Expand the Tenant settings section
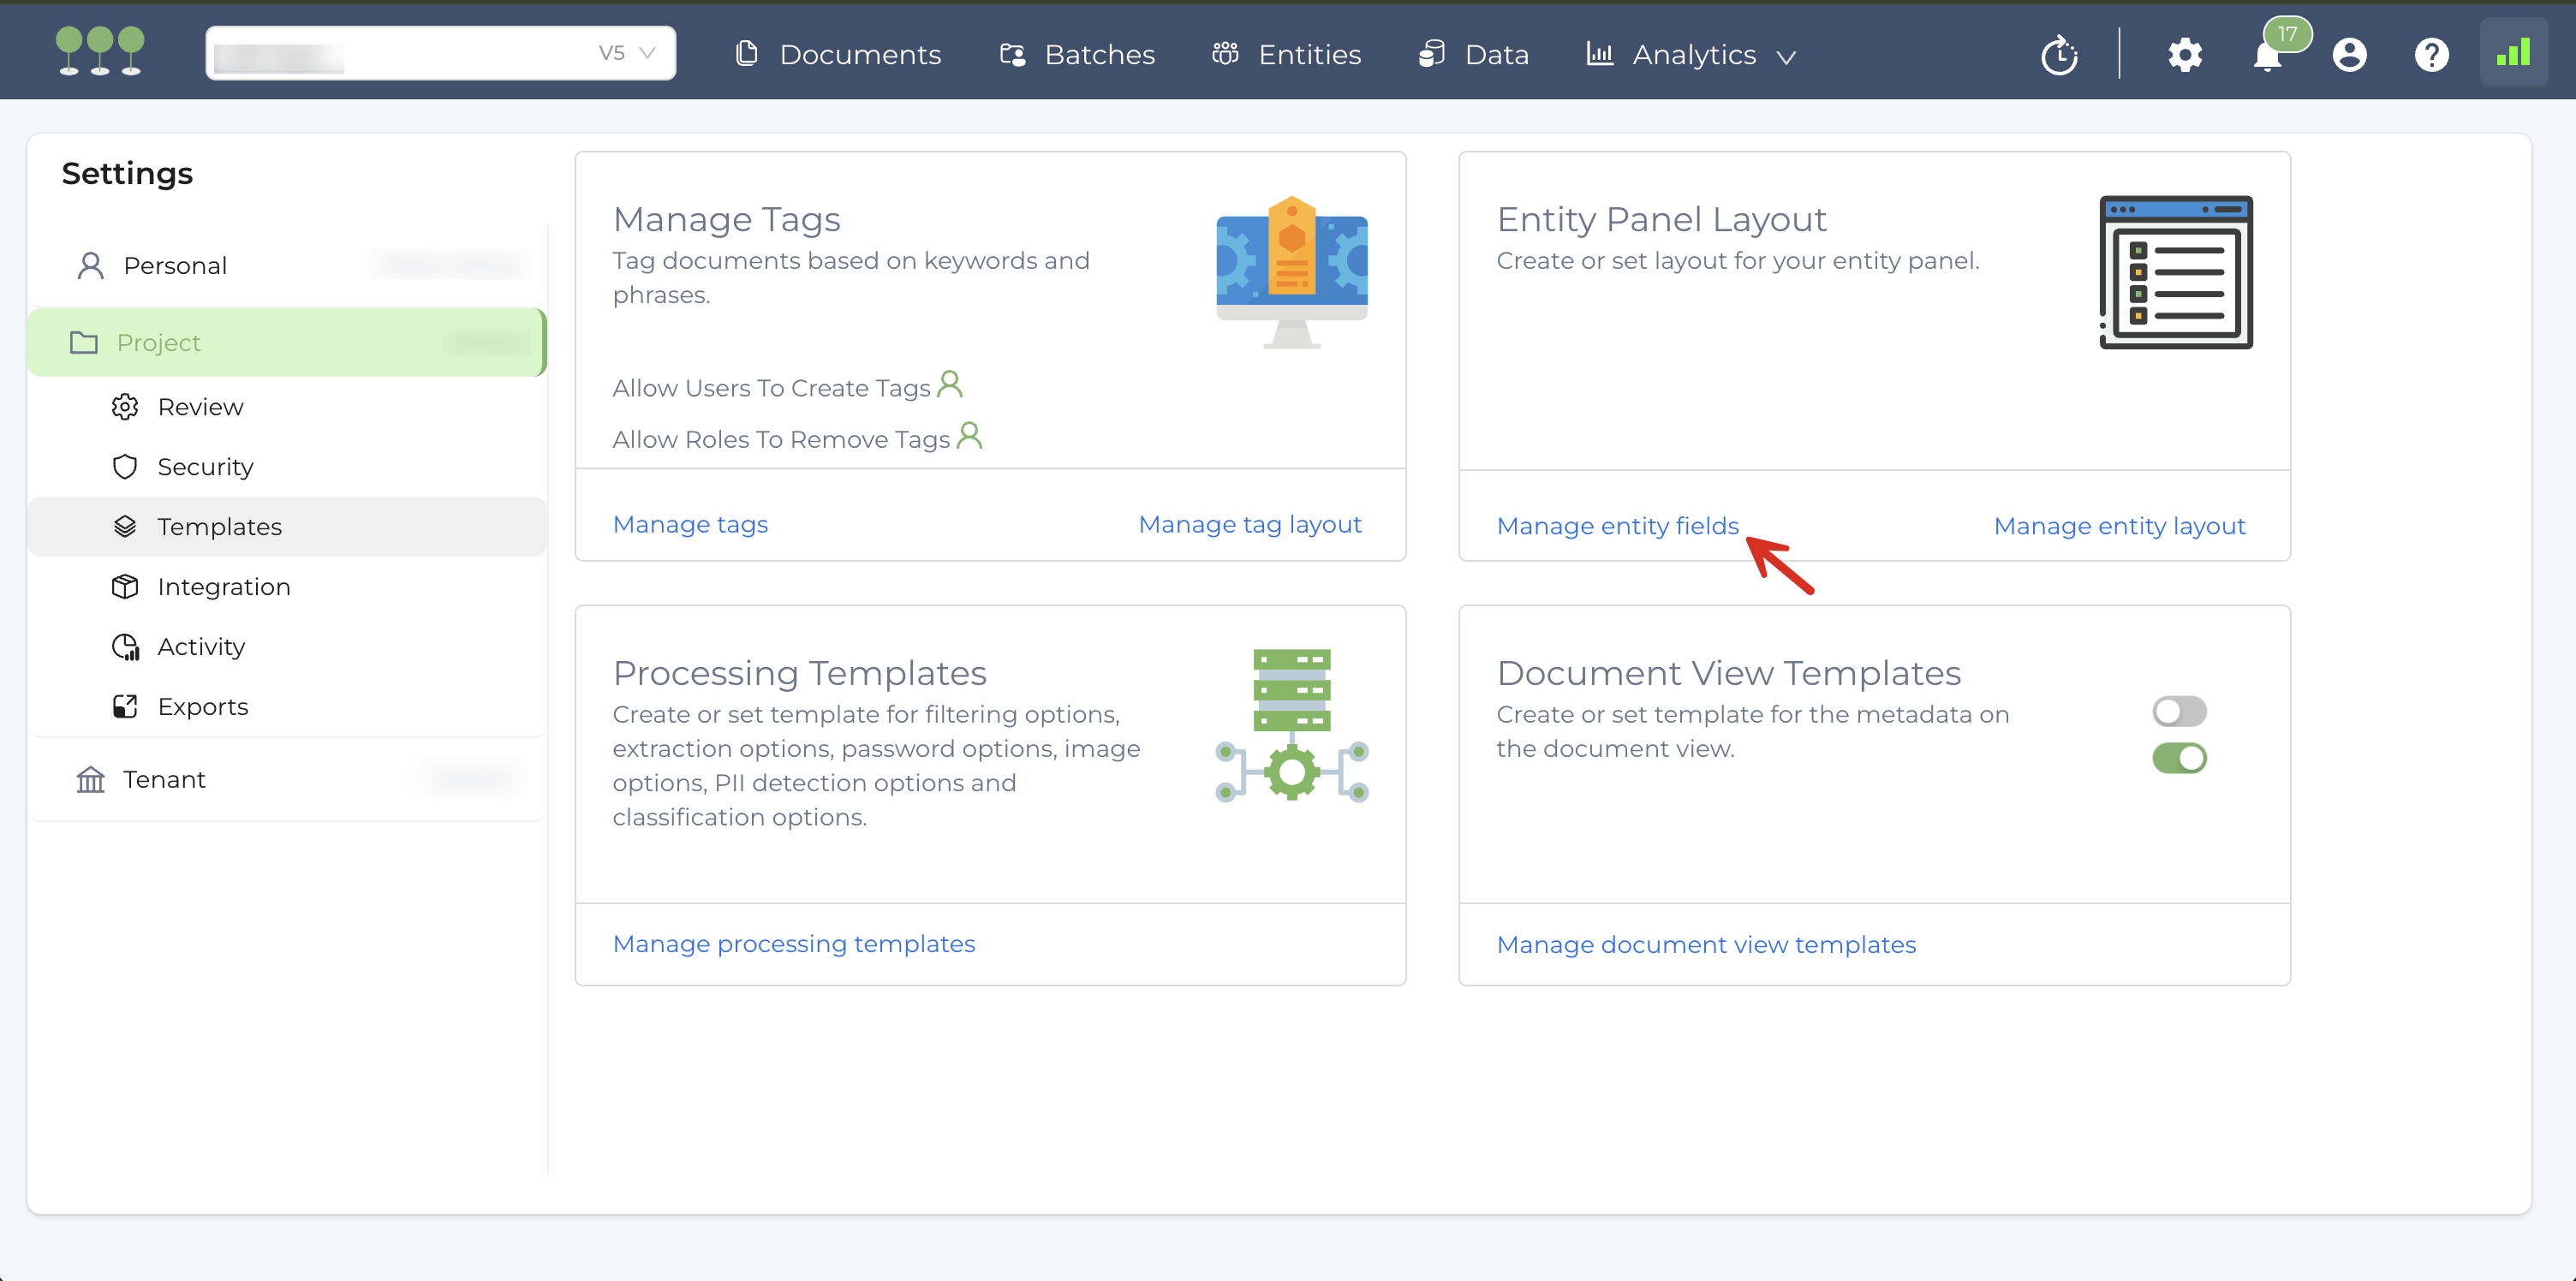Screen dimensions: 2576x1281 tap(164, 779)
